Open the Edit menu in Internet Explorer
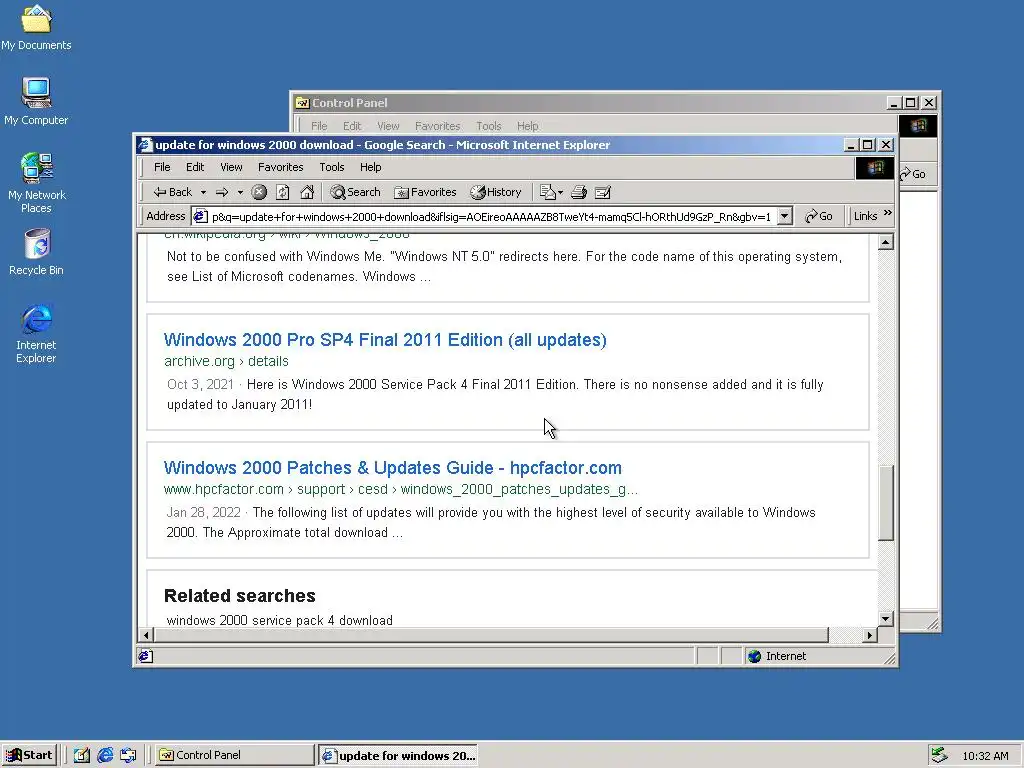The width and height of the screenshot is (1024, 768). coord(195,167)
